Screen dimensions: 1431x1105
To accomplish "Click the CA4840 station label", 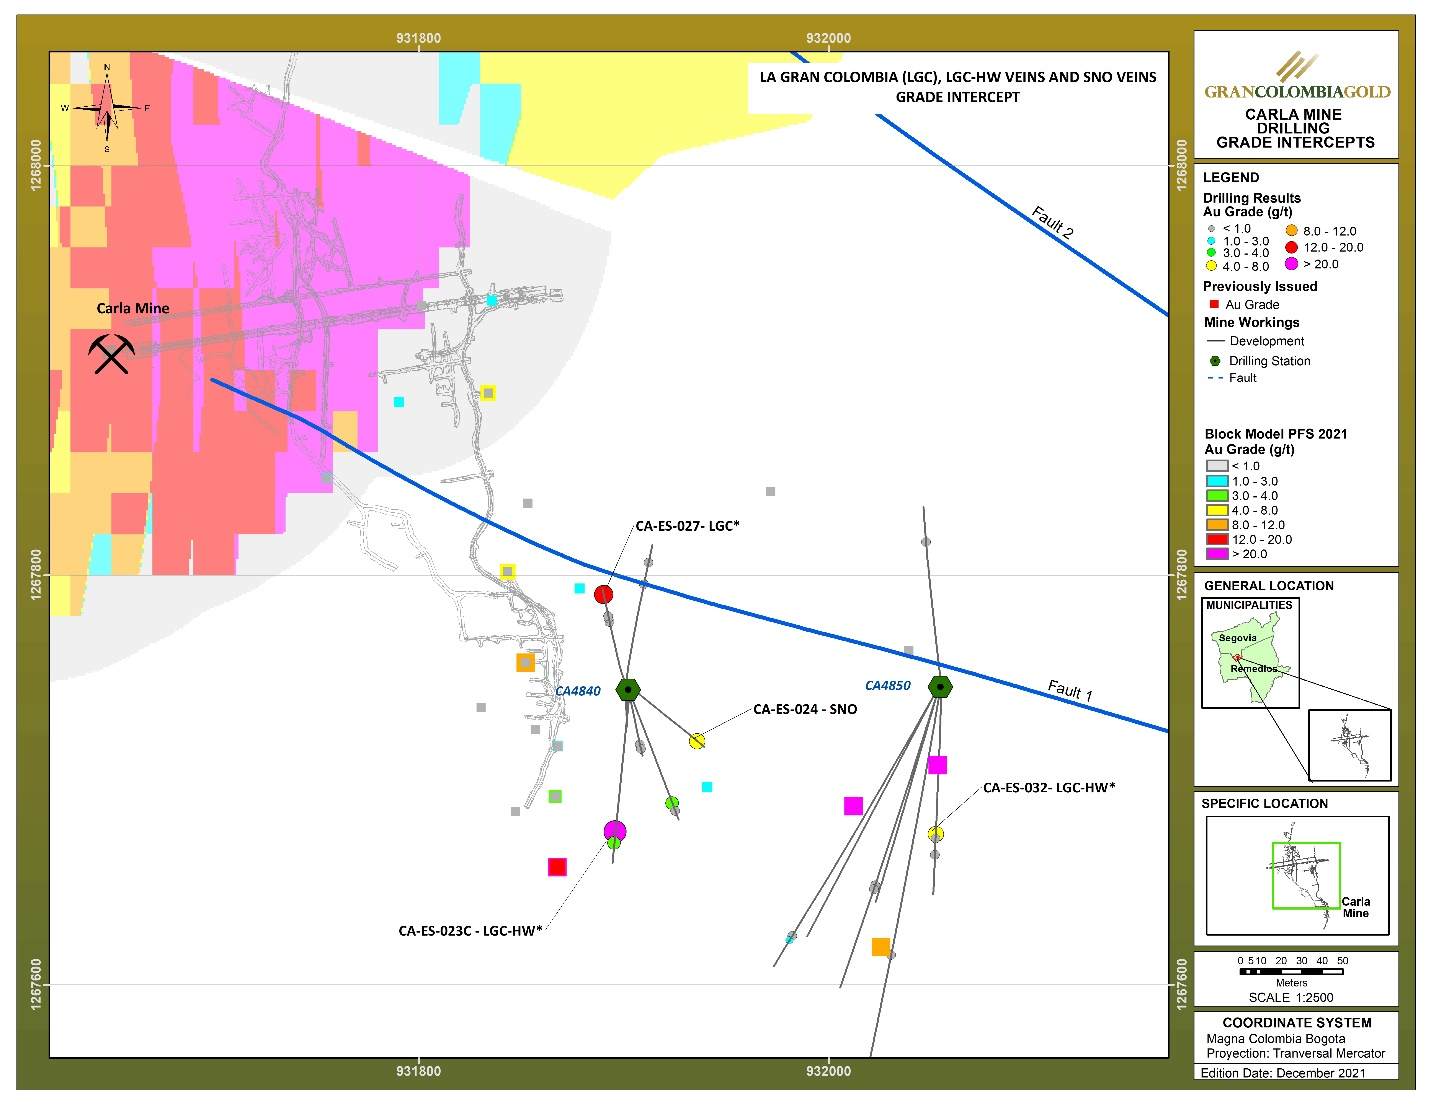I will [x=578, y=691].
